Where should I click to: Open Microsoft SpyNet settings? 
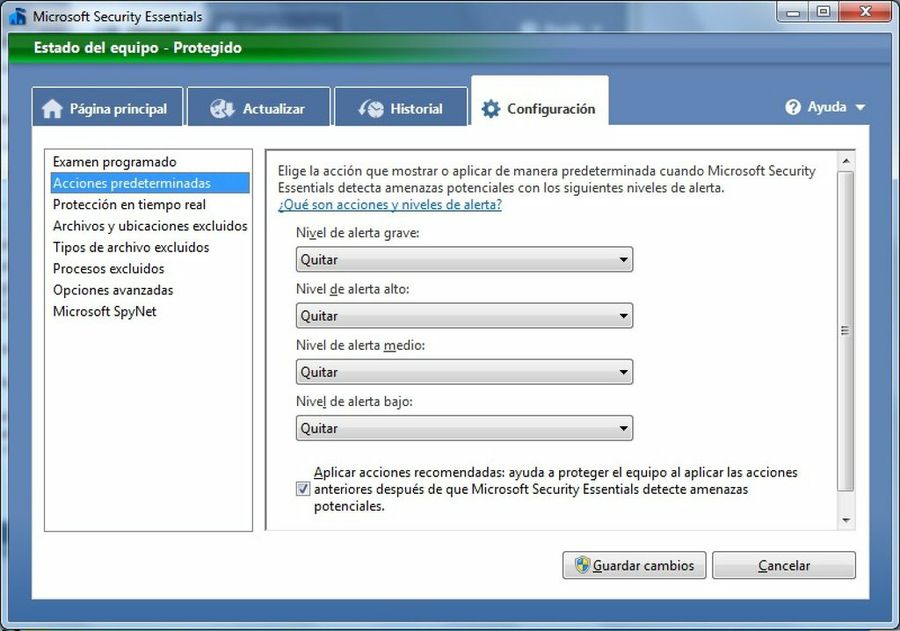click(x=104, y=311)
